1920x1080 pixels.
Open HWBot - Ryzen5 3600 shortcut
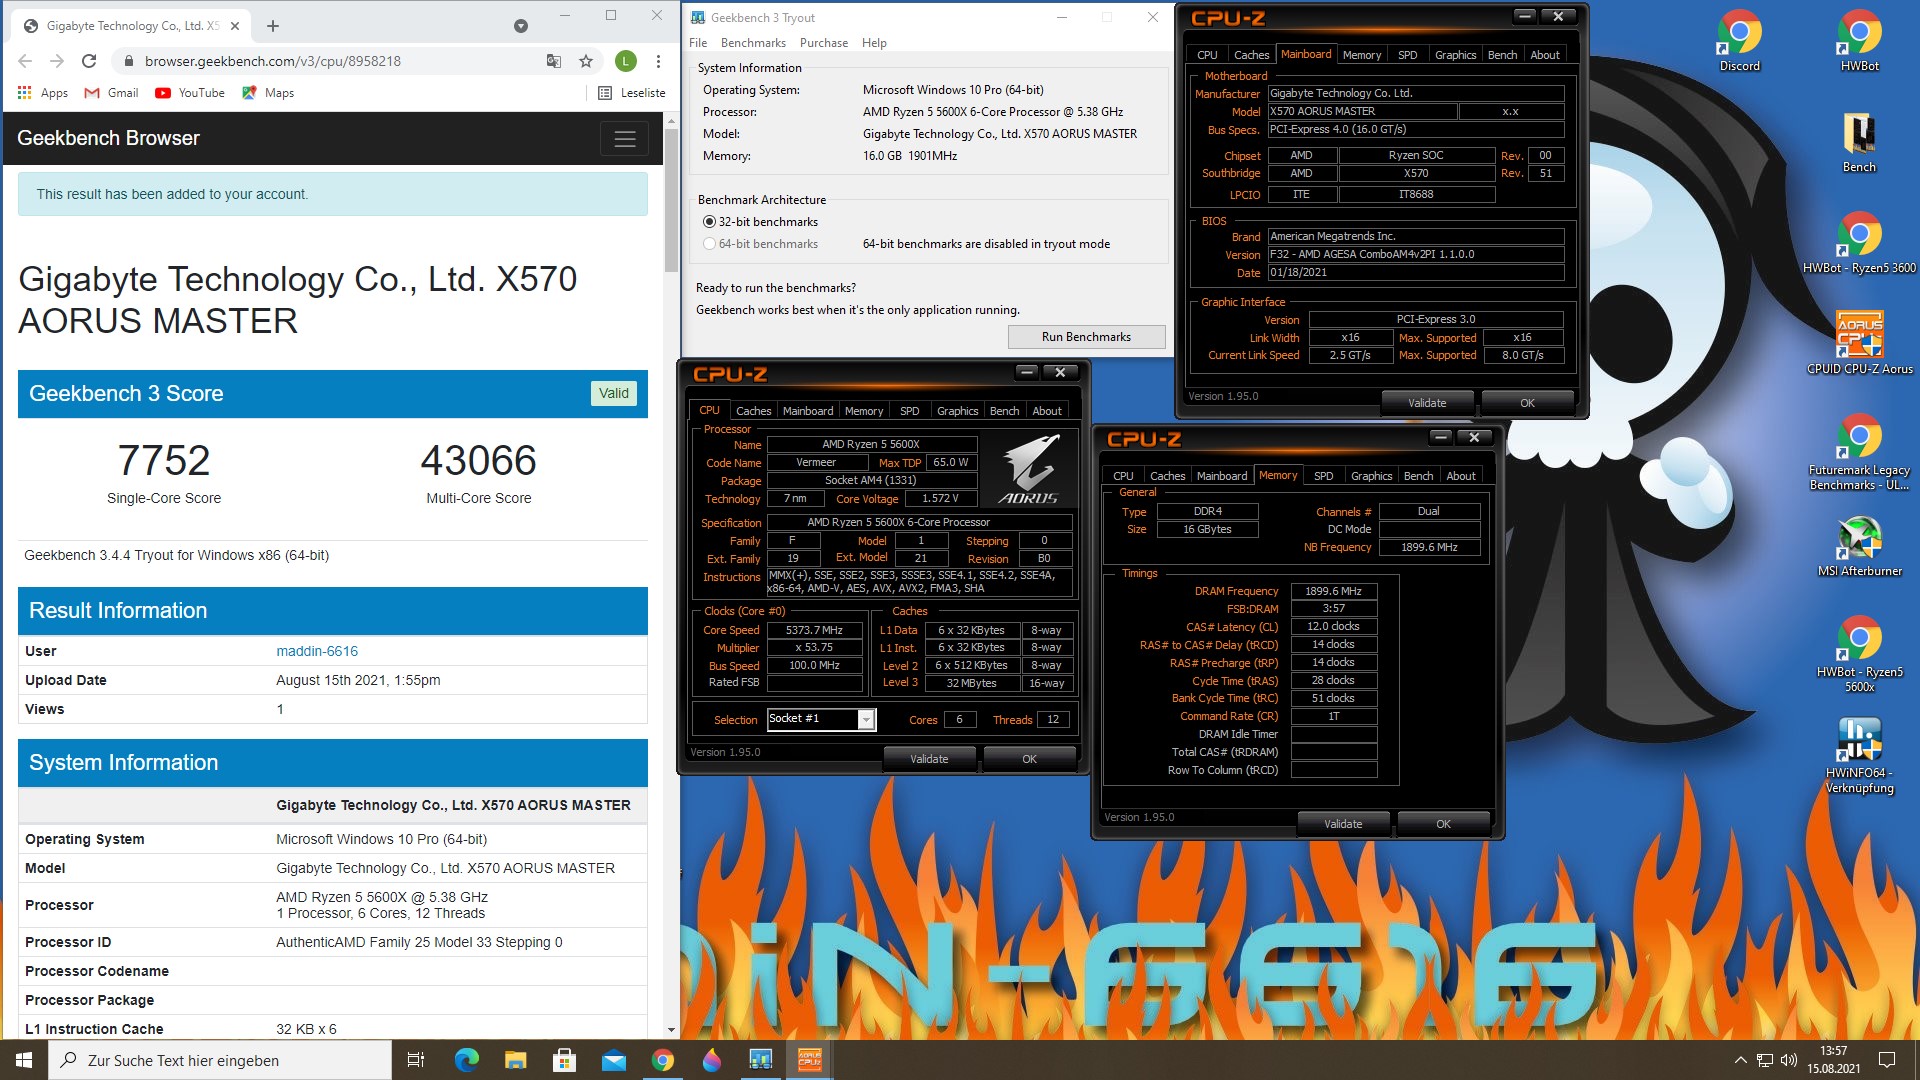pos(1859,244)
